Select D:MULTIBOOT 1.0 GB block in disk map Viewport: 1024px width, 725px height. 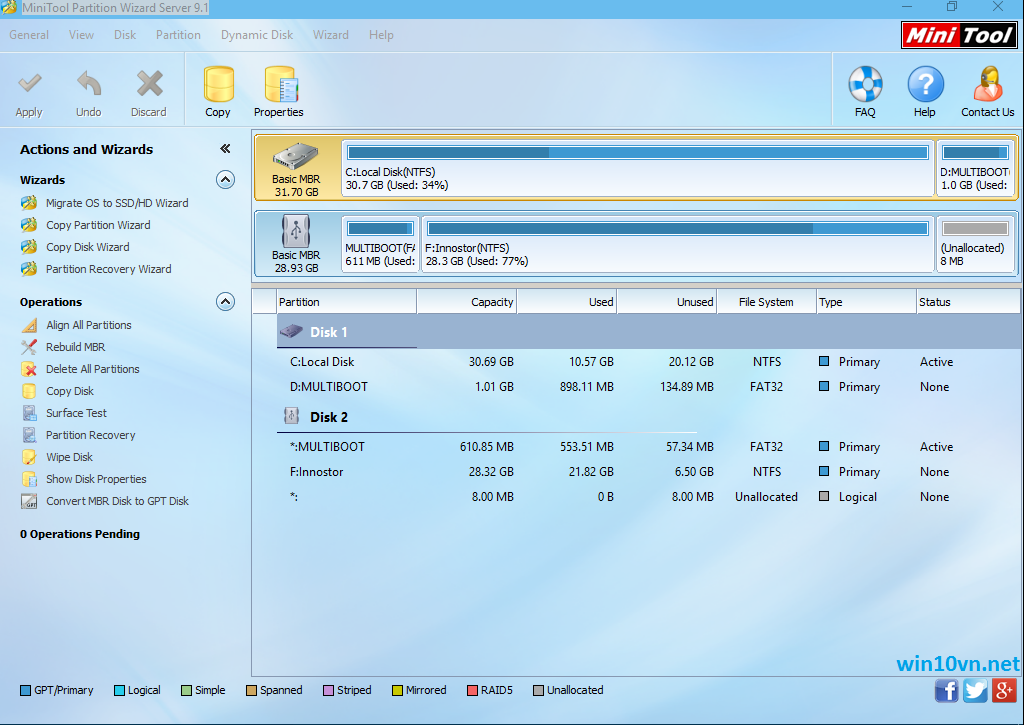point(976,168)
